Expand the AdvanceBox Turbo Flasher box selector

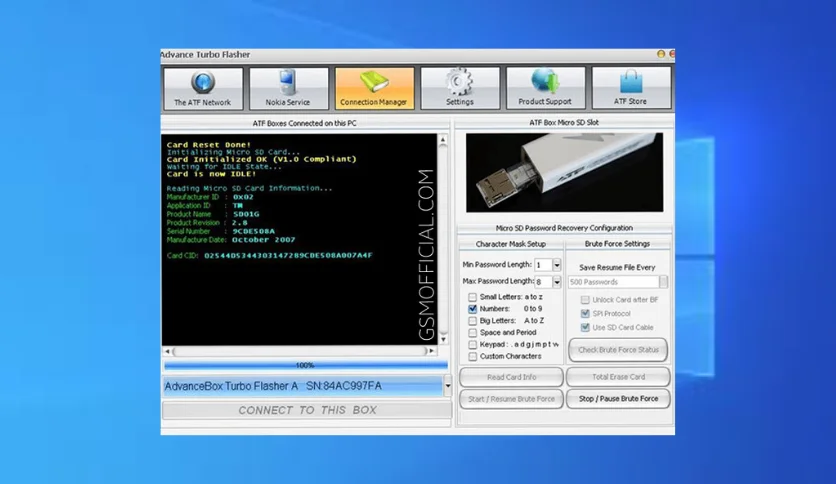(447, 386)
